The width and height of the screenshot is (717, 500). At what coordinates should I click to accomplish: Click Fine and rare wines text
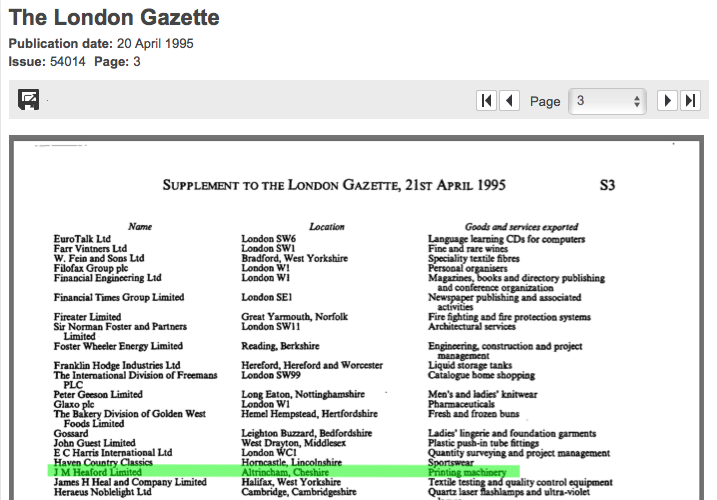point(468,248)
